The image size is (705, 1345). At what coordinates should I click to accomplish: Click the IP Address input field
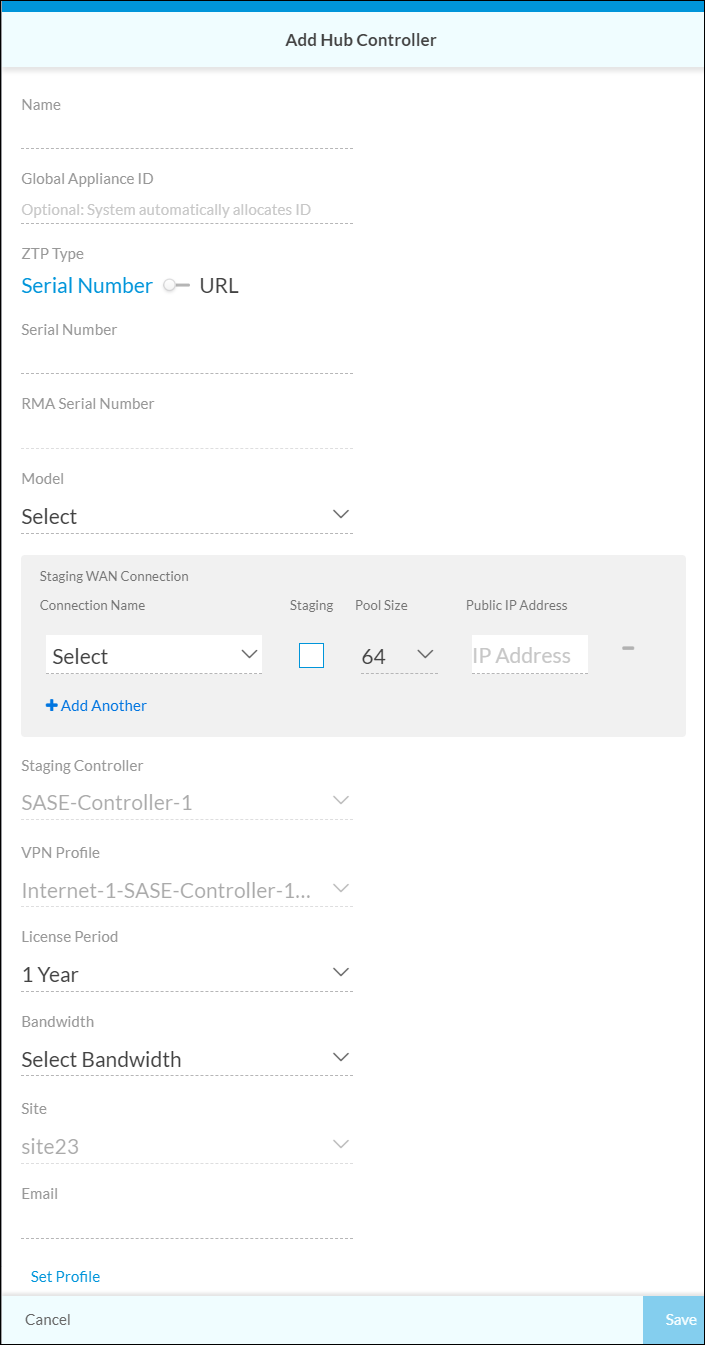[x=529, y=654]
